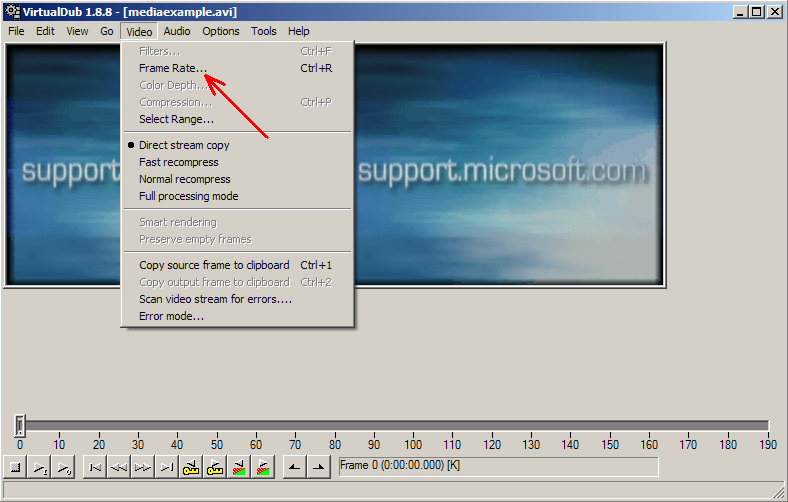Screen dimensions: 788x502
Task: Set selection end with Mark out
Action: pos(319,467)
